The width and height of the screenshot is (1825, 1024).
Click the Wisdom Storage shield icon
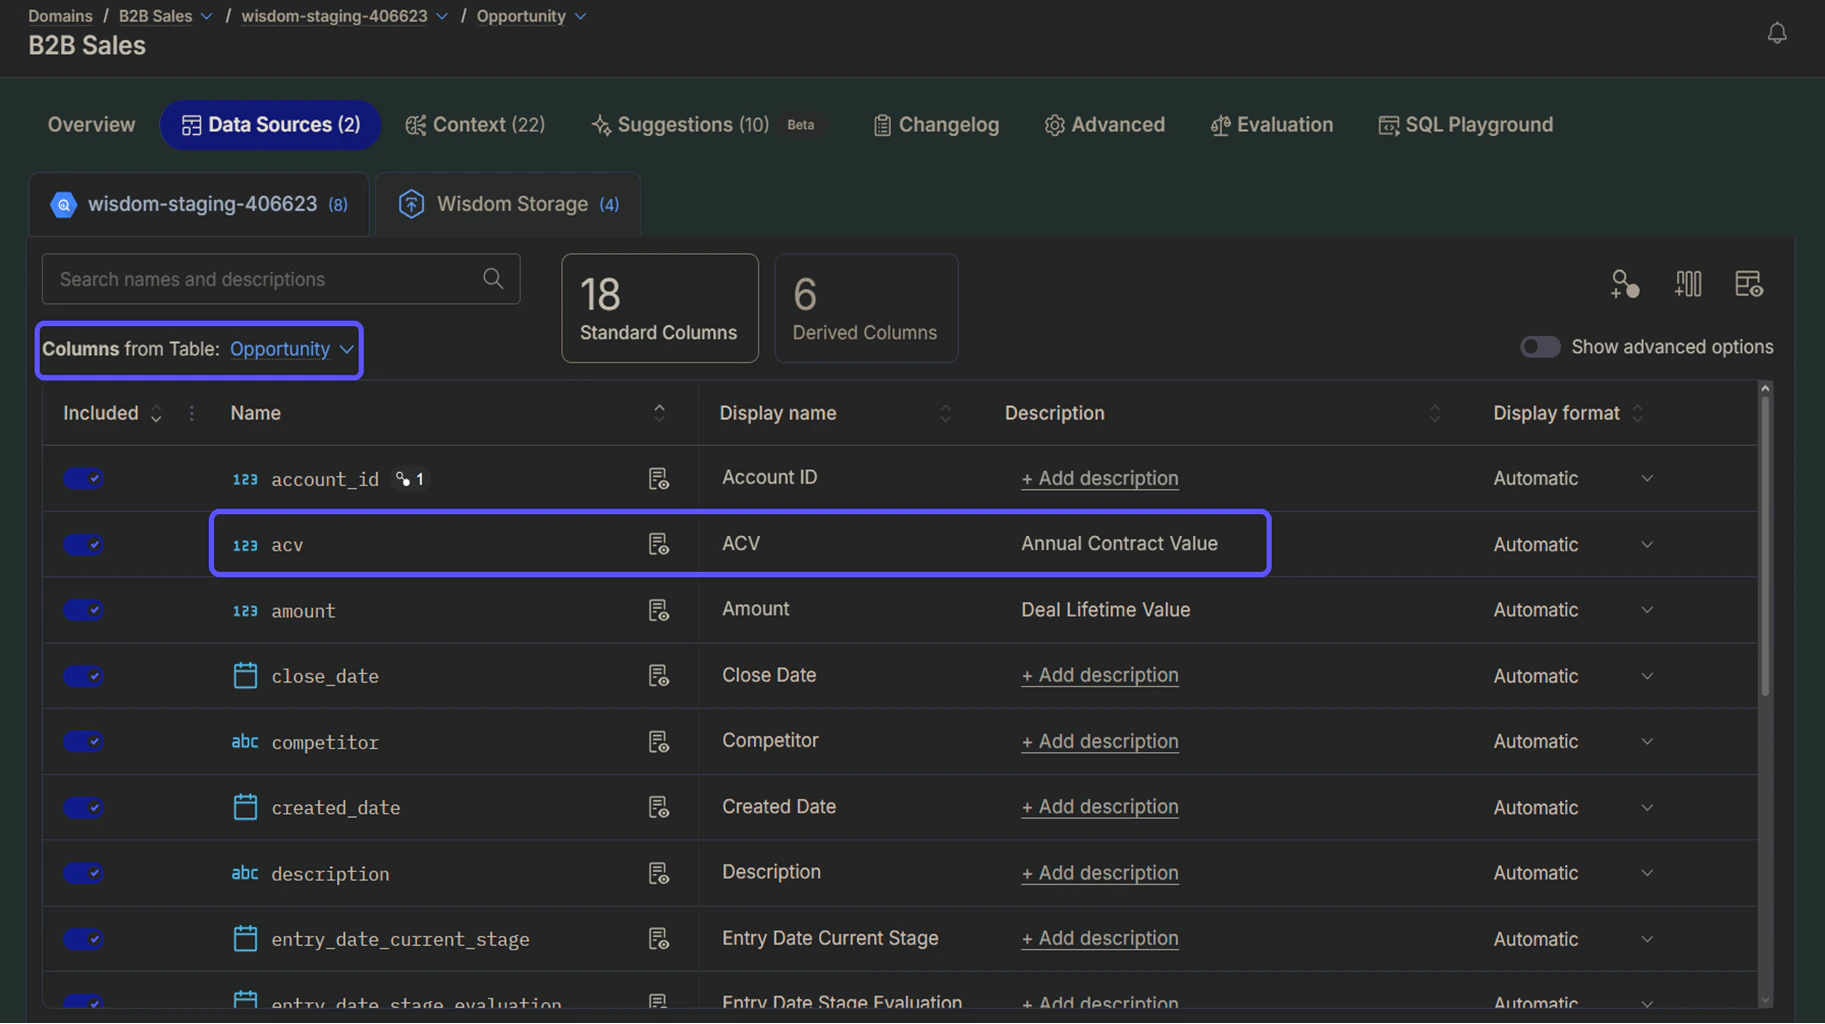tap(411, 204)
